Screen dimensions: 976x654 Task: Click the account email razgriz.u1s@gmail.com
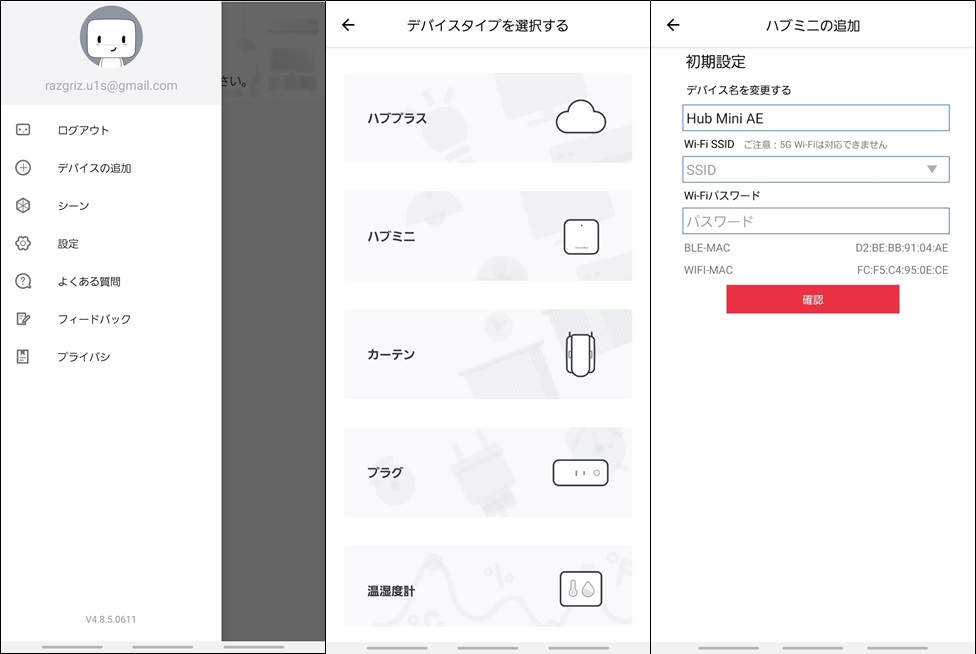tap(111, 86)
